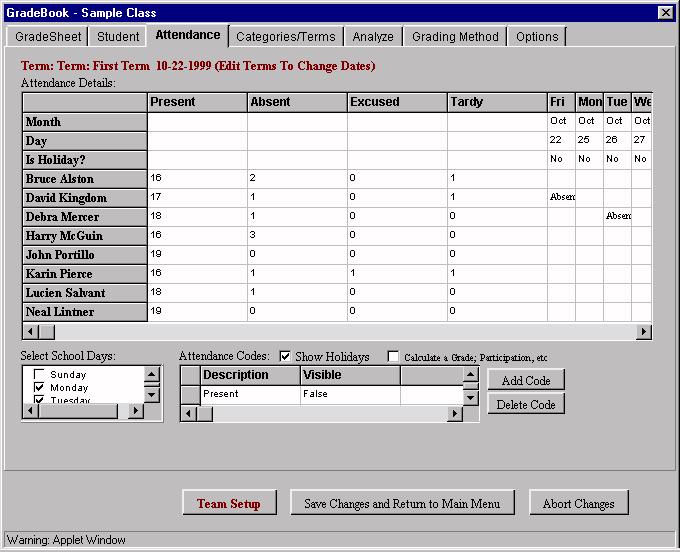
Task: Click Harry McGuin's Absent count 3
Action: pyautogui.click(x=297, y=235)
